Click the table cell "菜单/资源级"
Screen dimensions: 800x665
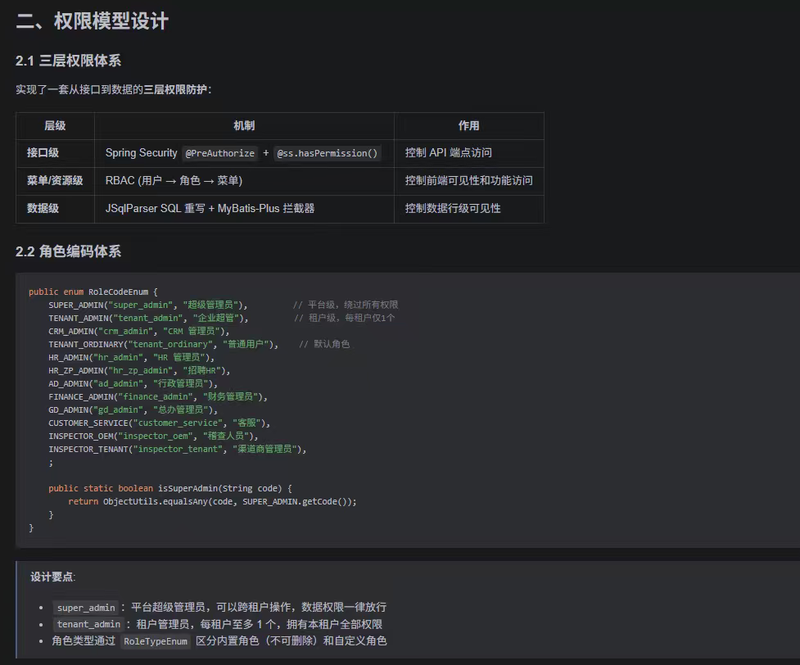click(55, 181)
